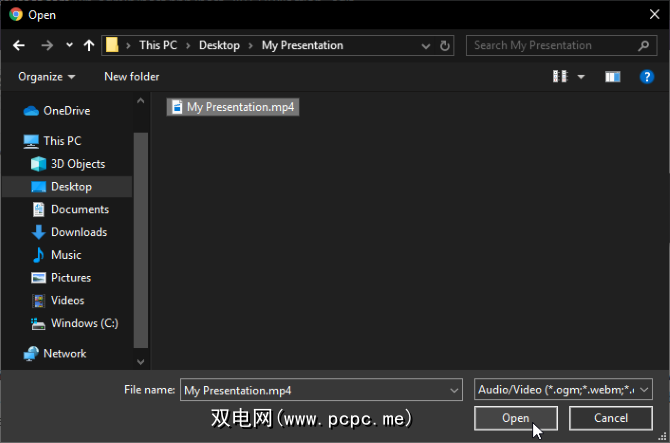This screenshot has height=443, width=670.
Task: Click the Downloads arrow icon
Action: tap(38, 232)
